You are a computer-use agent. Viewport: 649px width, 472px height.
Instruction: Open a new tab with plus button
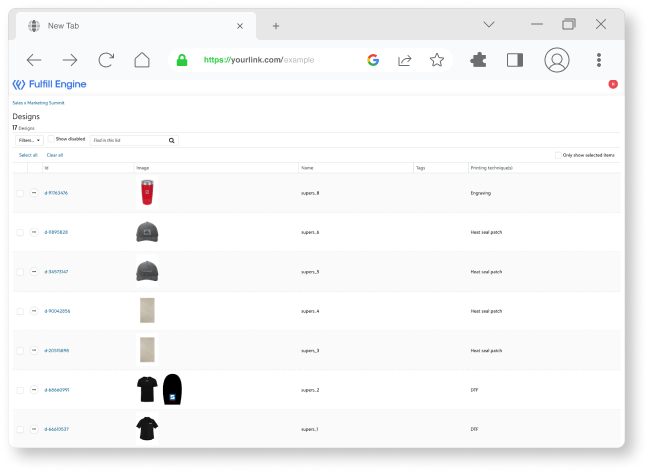pyautogui.click(x=276, y=26)
